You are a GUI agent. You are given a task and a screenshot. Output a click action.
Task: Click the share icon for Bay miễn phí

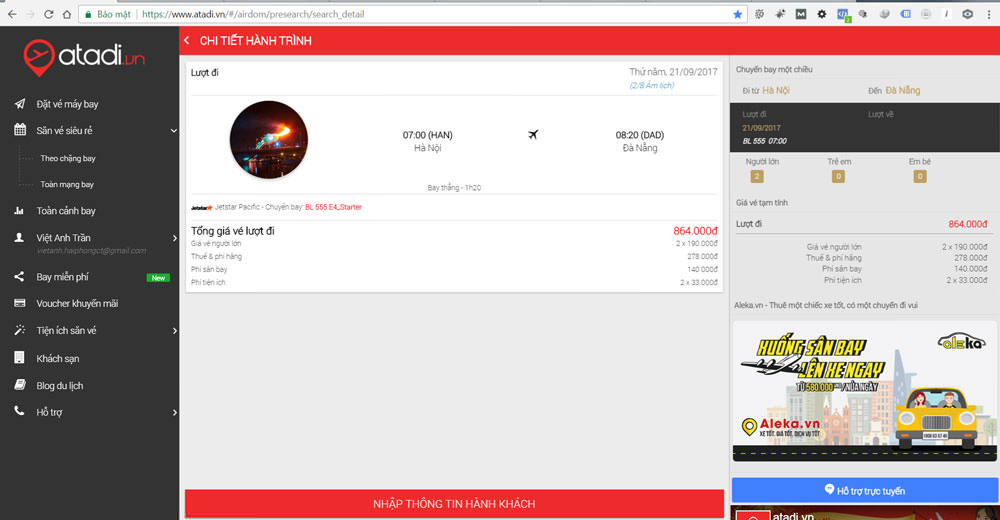19,277
